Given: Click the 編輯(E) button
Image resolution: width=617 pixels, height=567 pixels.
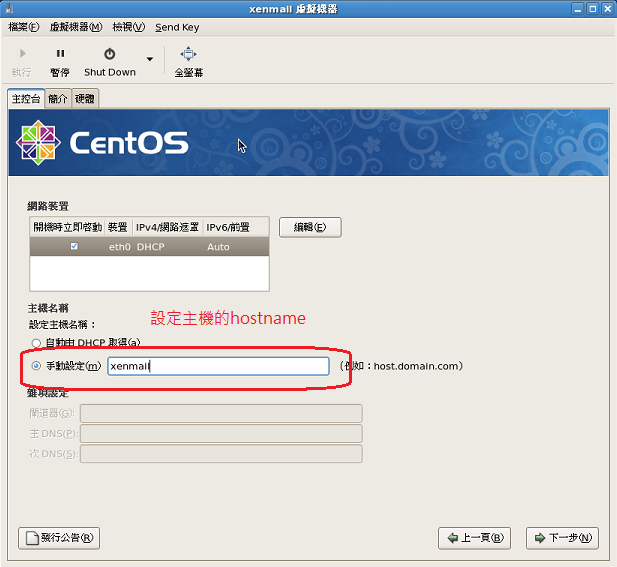Looking at the screenshot, I should pyautogui.click(x=310, y=227).
